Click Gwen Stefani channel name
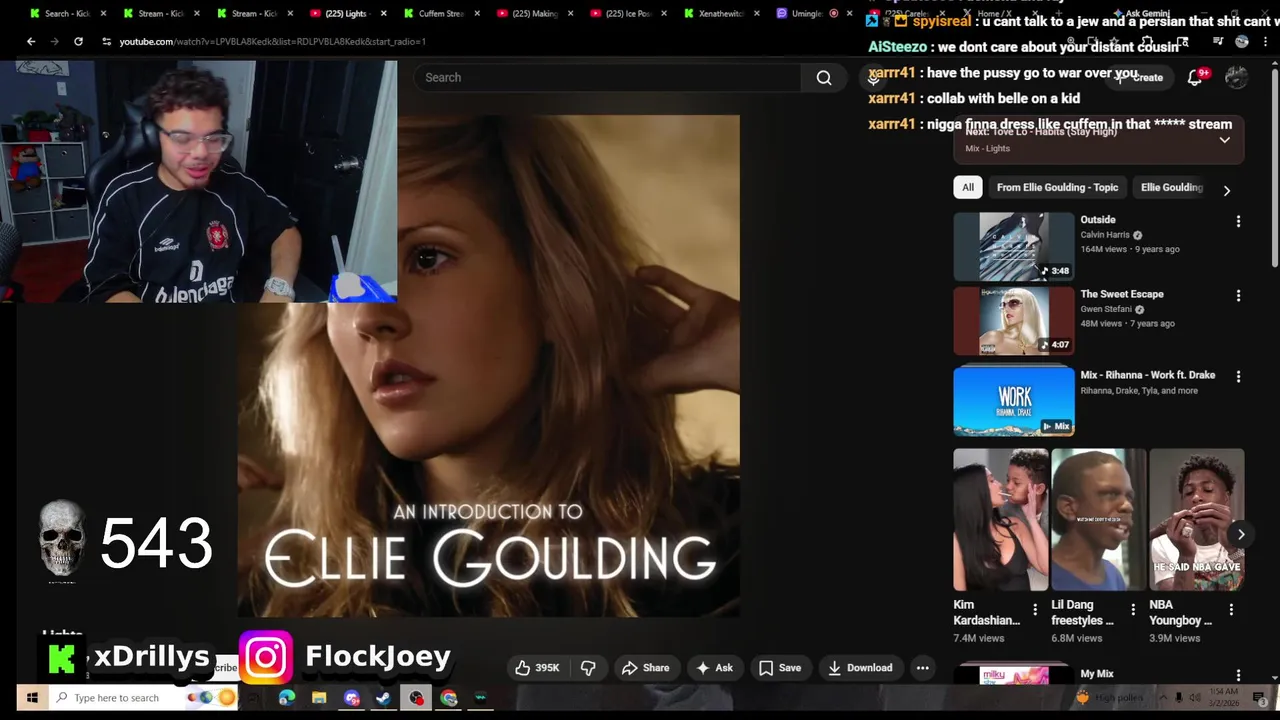 click(1105, 309)
